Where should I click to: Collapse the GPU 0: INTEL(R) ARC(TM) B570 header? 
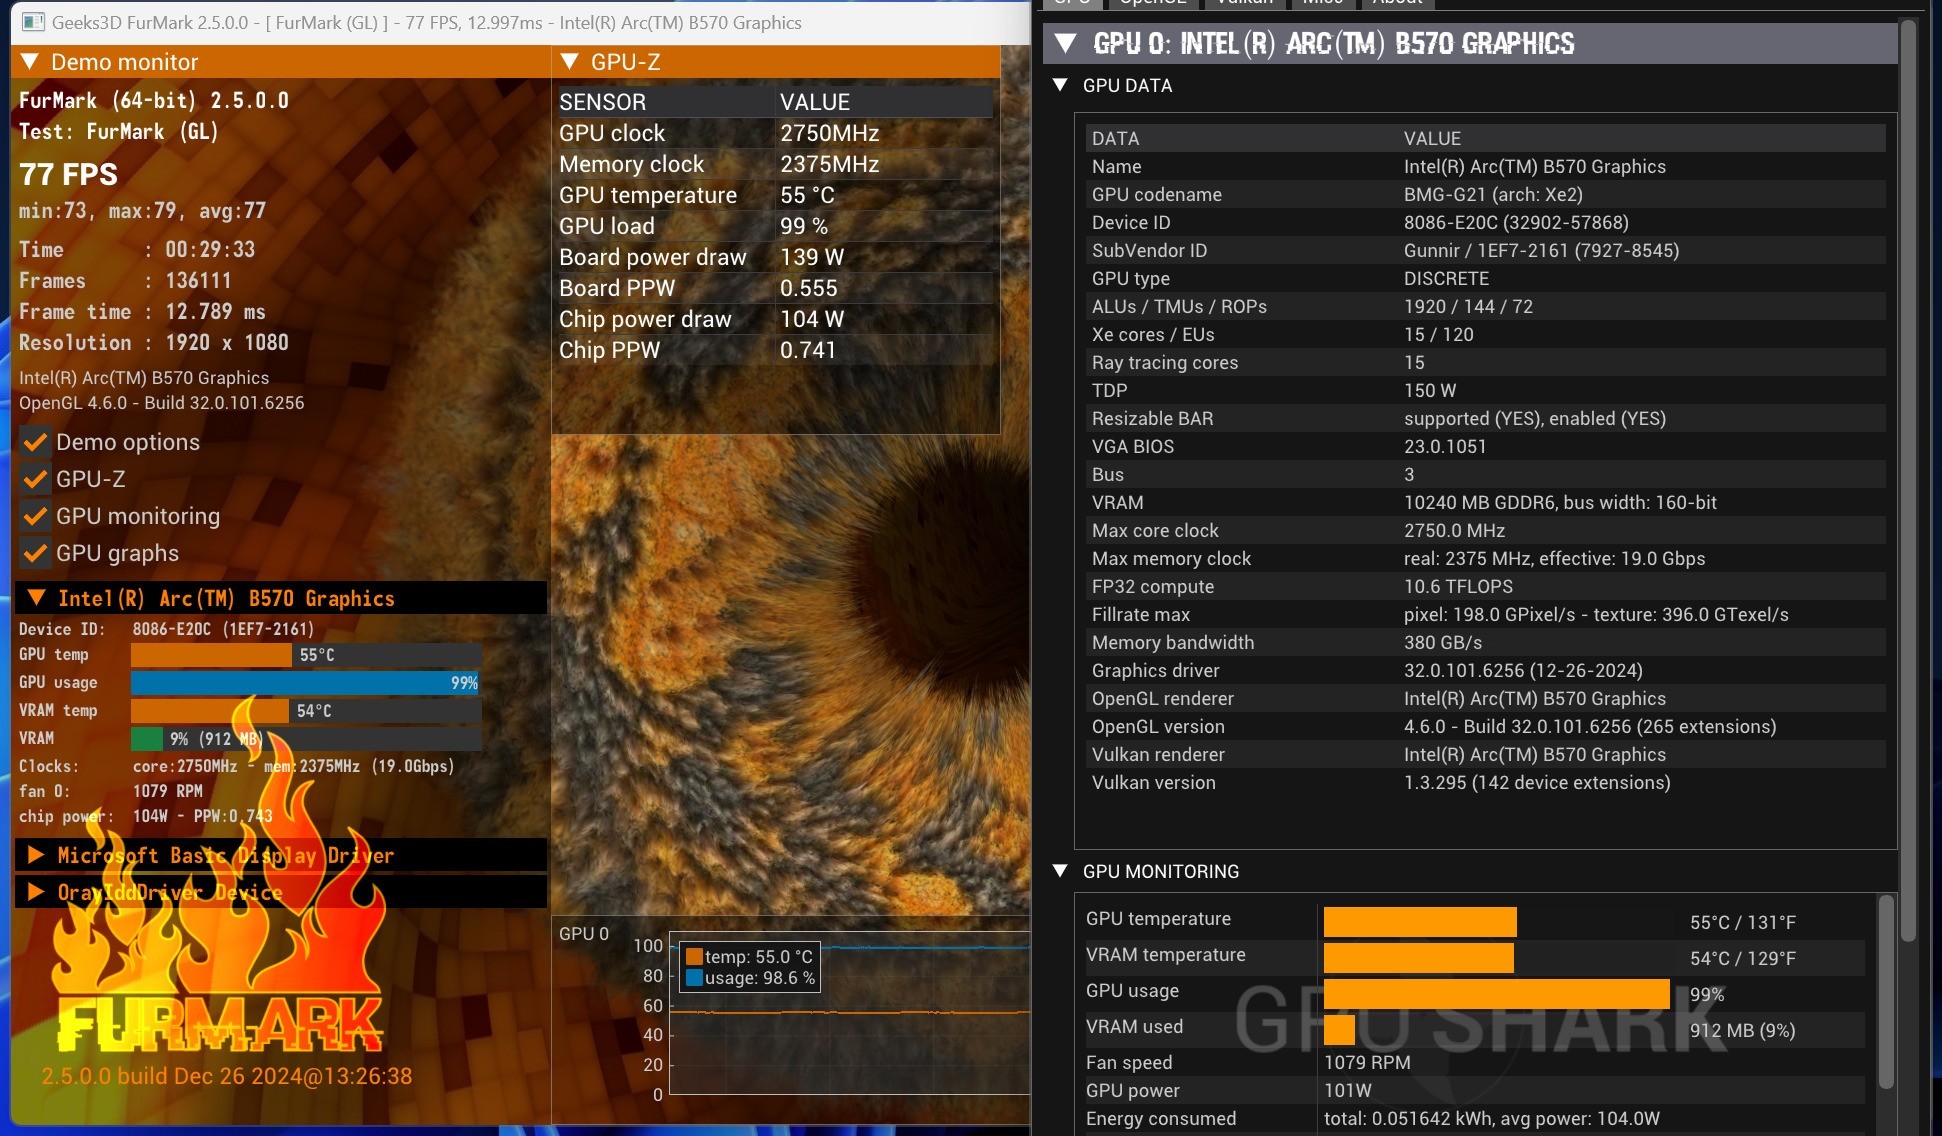[x=1066, y=43]
